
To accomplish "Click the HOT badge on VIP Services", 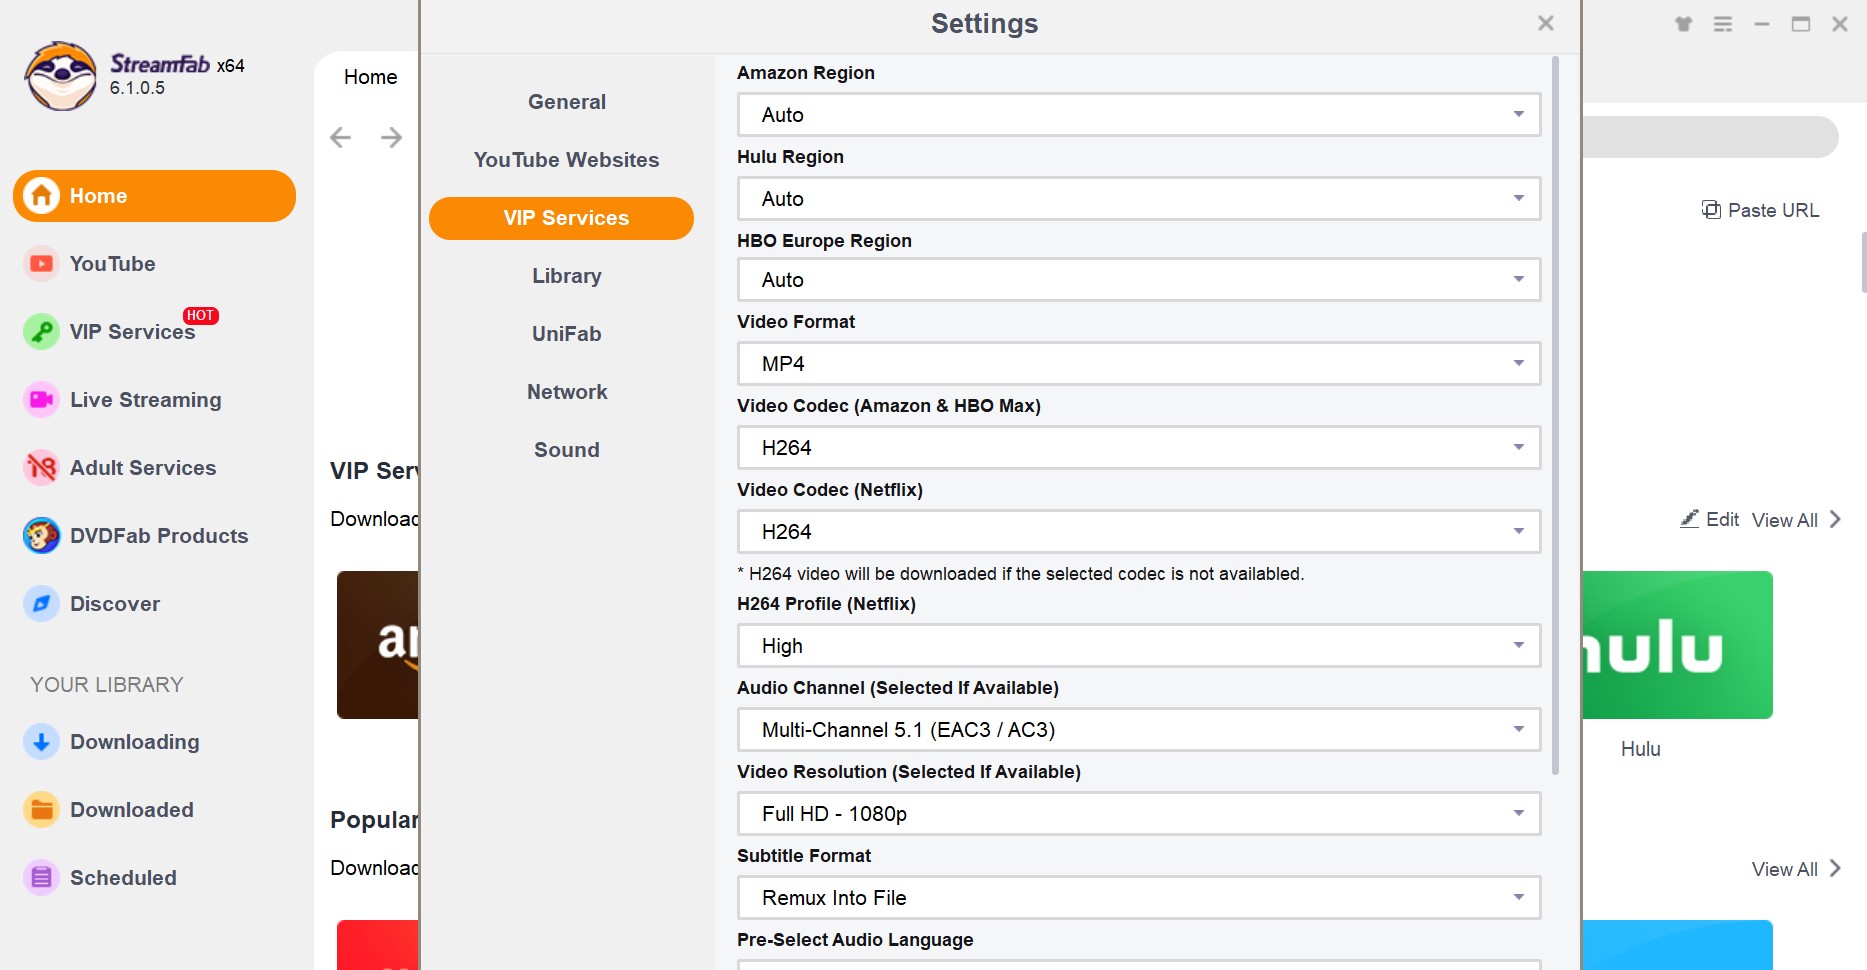I will [200, 315].
